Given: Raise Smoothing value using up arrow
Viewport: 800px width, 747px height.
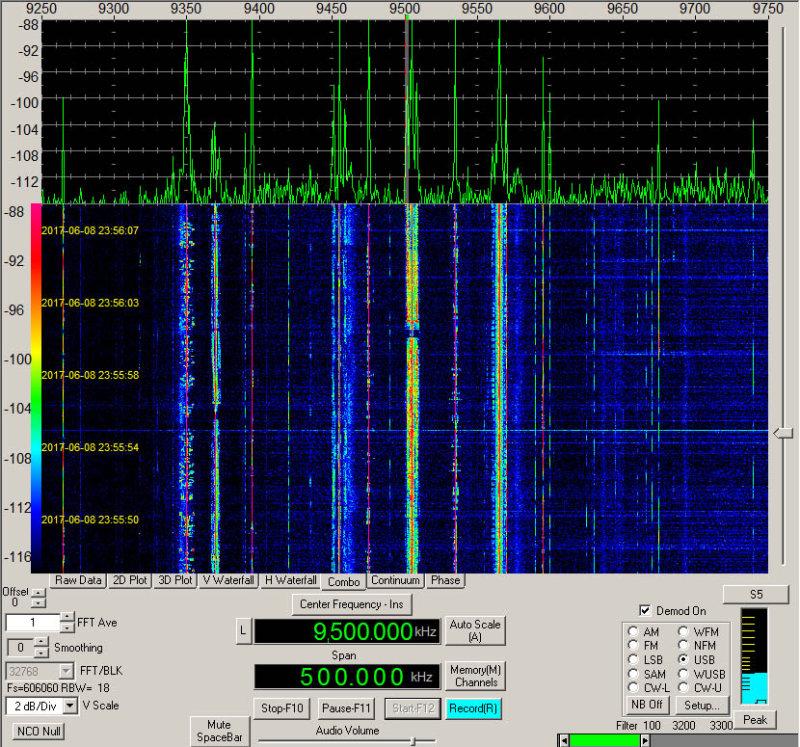Looking at the screenshot, I should 42,642.
